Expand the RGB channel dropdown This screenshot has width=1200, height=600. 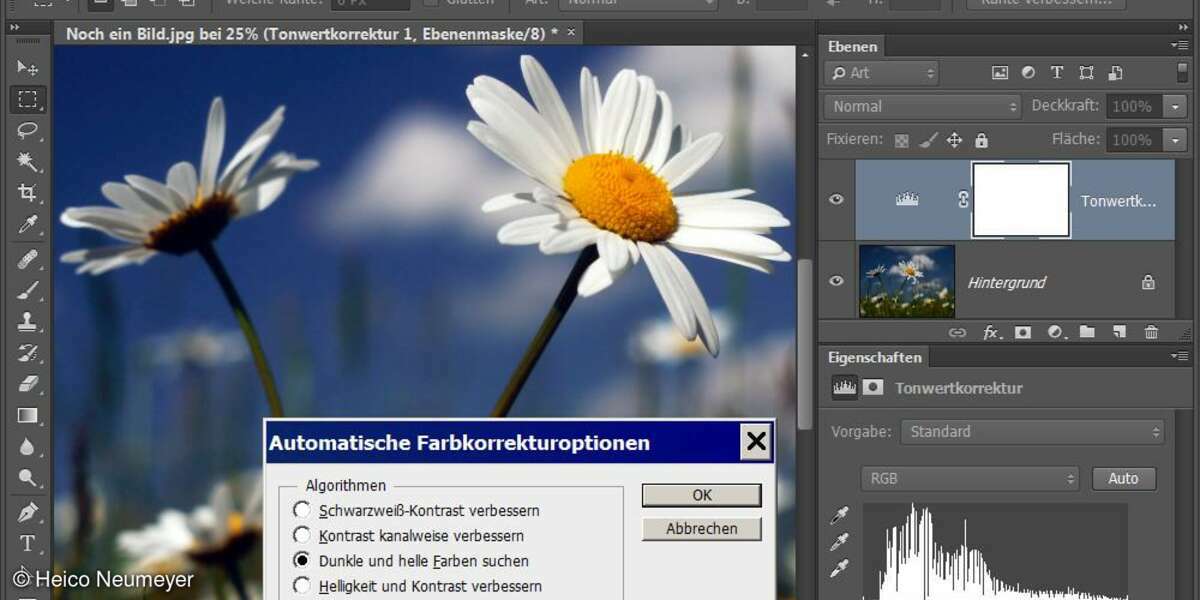(969, 479)
